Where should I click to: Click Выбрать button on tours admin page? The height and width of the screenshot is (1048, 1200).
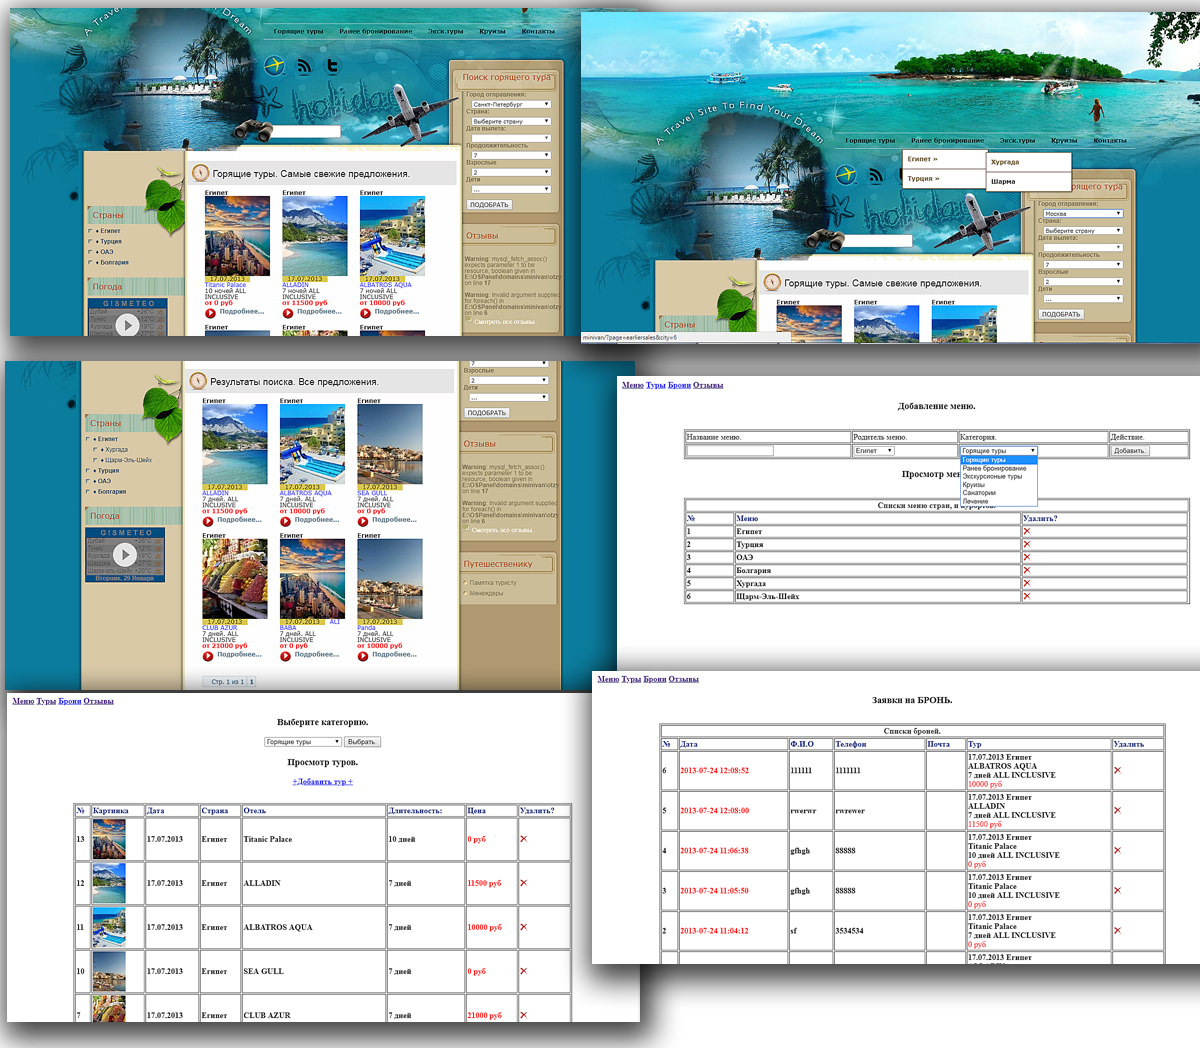pyautogui.click(x=362, y=742)
